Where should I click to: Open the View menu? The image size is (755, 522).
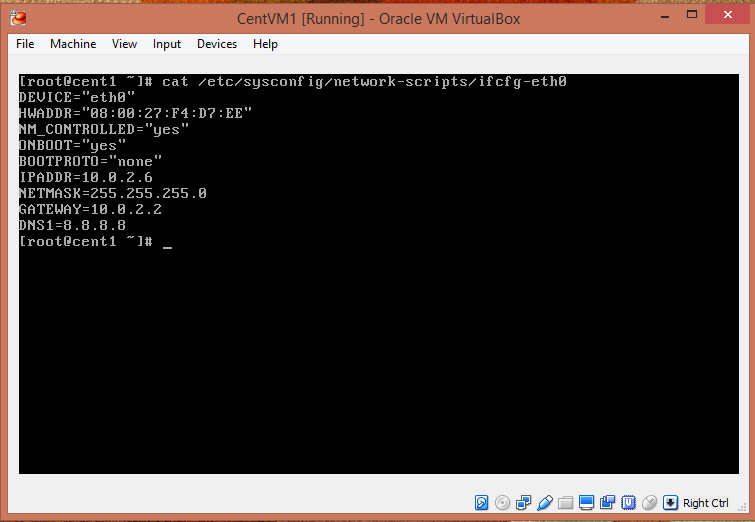pos(125,44)
